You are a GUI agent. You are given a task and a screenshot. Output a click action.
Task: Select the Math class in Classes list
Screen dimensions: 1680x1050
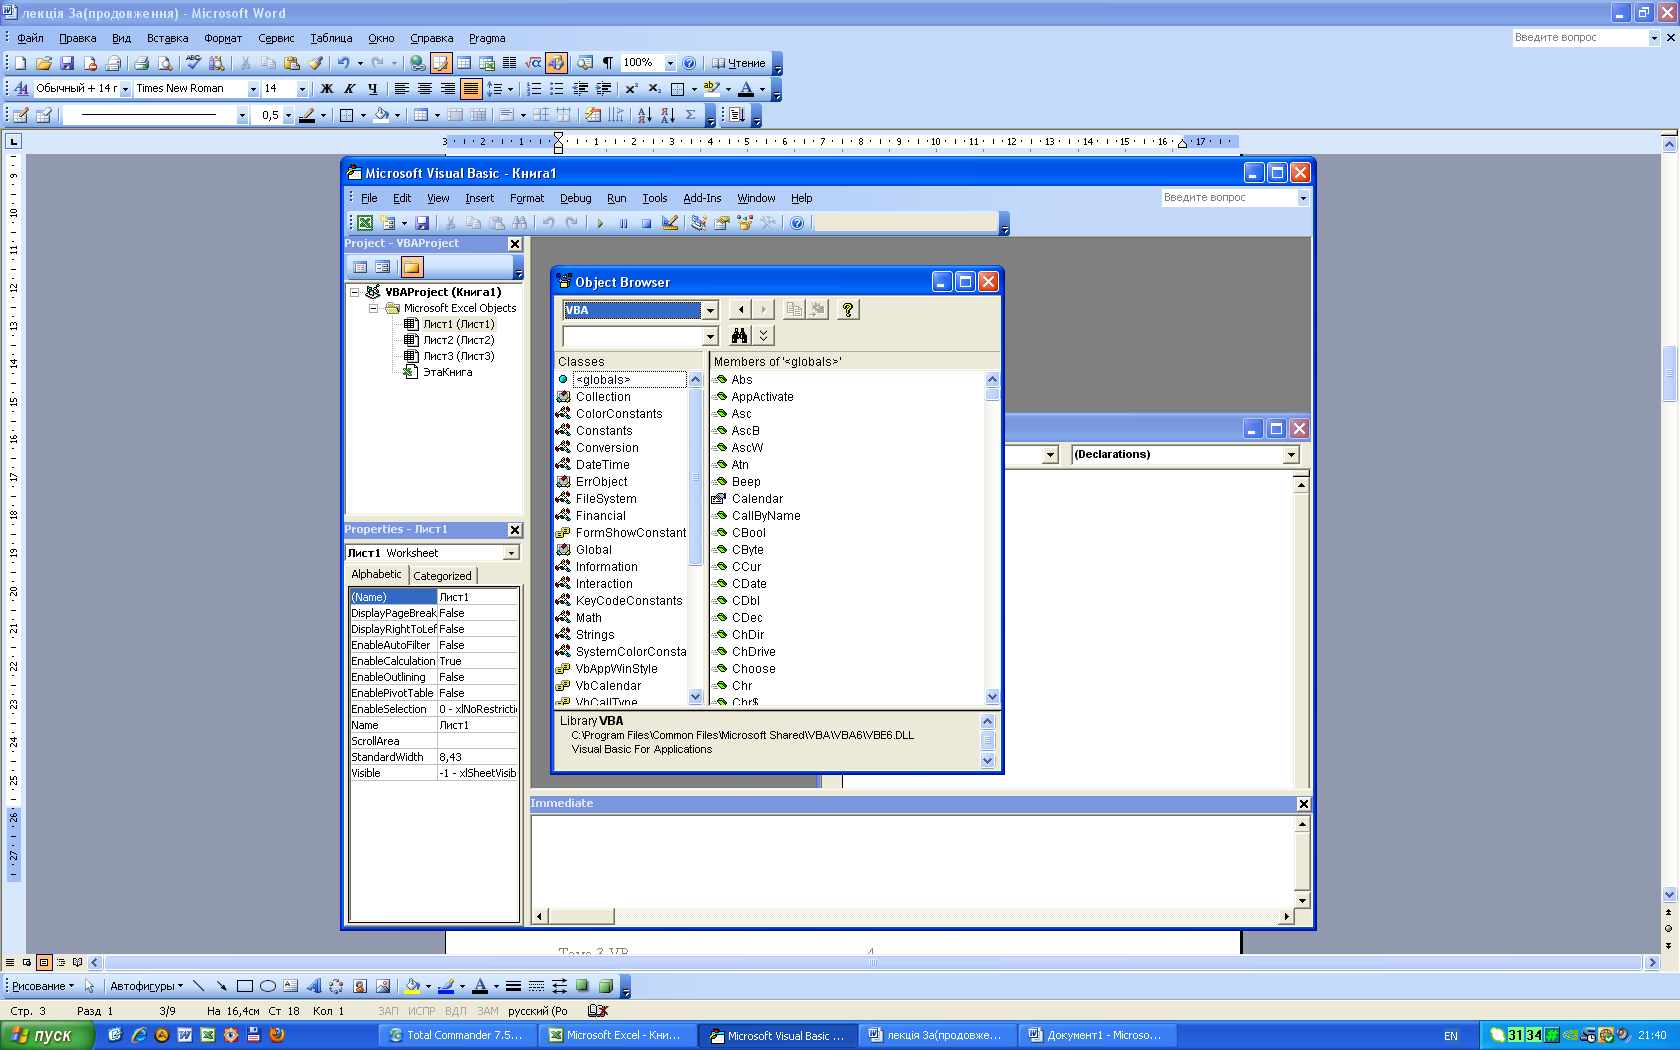(x=589, y=618)
